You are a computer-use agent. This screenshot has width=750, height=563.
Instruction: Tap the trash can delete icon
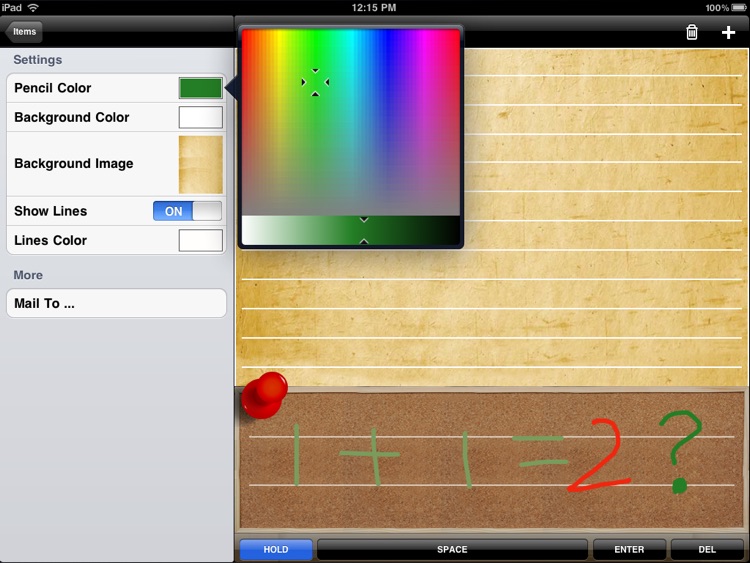[692, 32]
